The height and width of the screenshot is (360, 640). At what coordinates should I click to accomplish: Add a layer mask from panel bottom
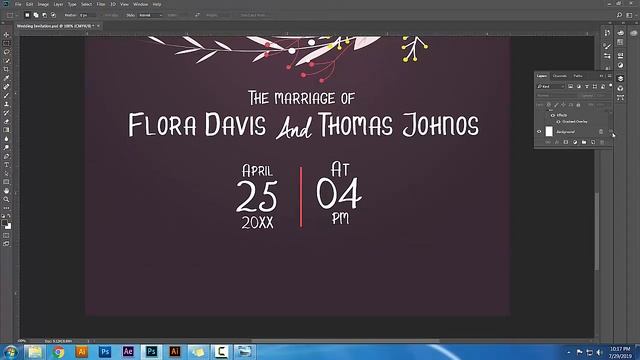tap(566, 142)
